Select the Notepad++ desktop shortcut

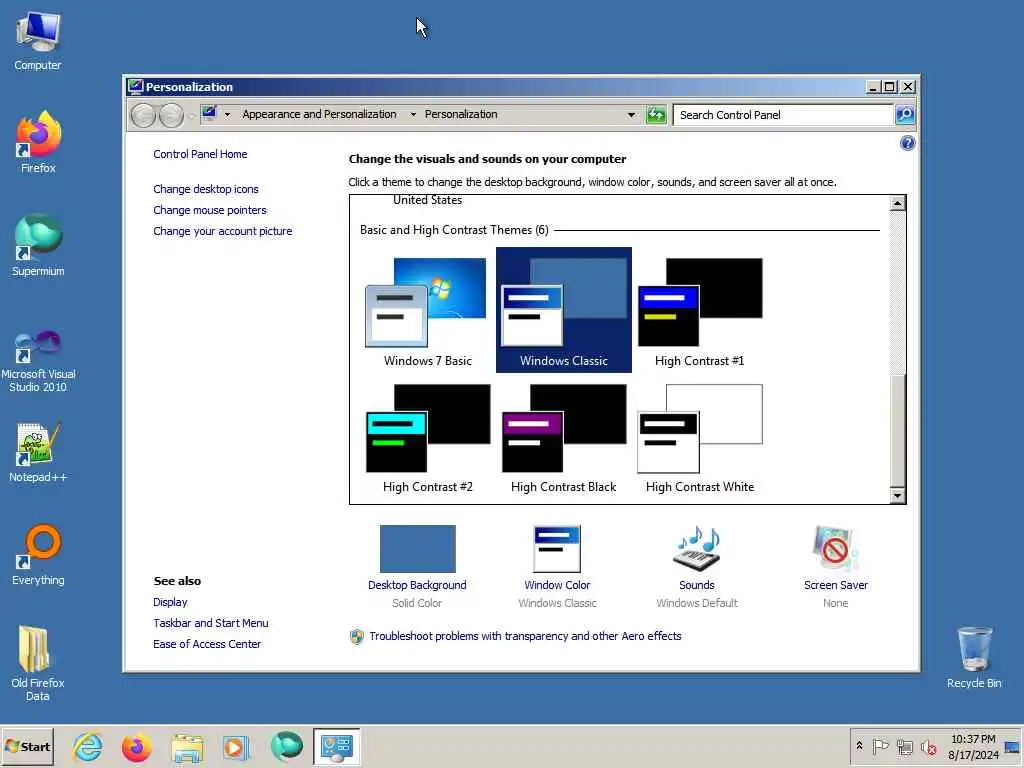pos(38,453)
